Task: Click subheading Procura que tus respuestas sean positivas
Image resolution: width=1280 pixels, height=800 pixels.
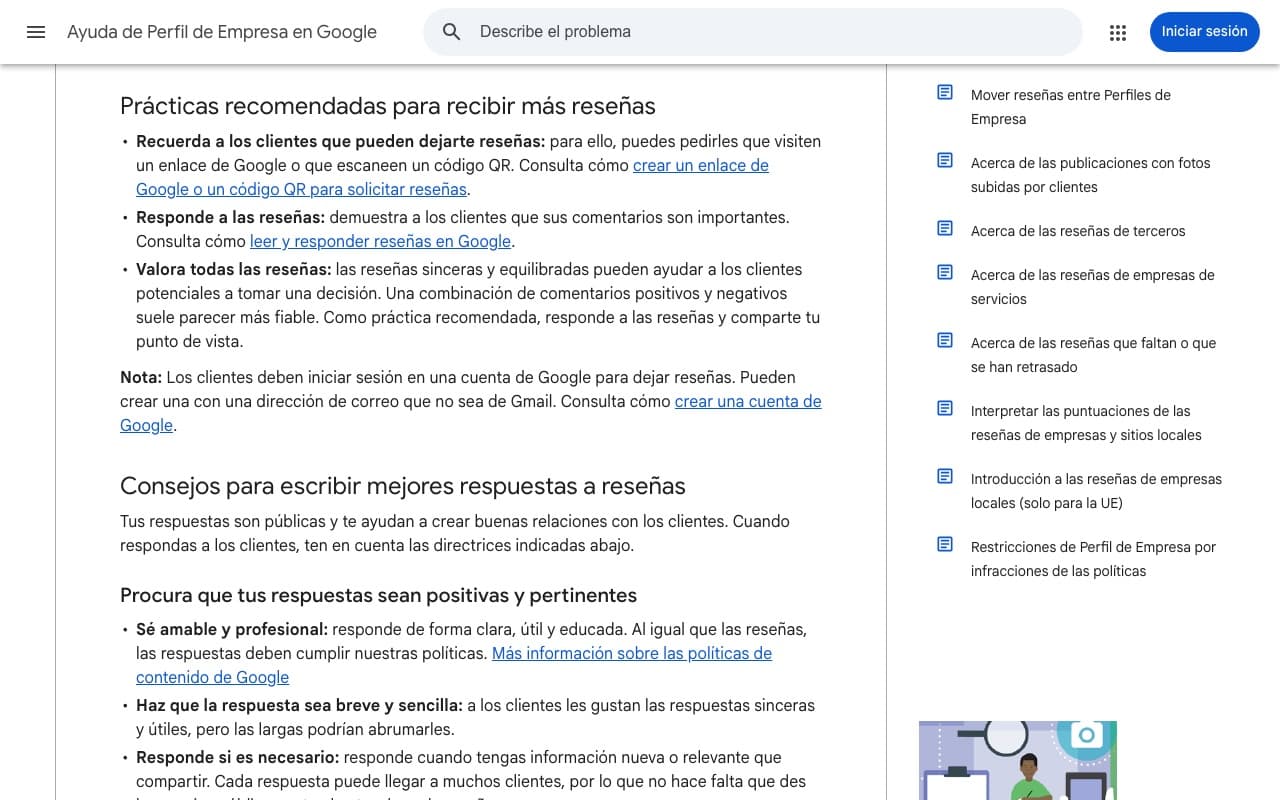Action: click(x=378, y=595)
